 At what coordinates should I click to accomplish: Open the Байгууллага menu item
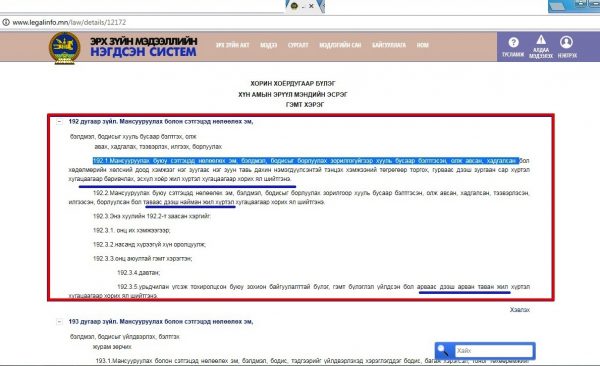(x=389, y=45)
